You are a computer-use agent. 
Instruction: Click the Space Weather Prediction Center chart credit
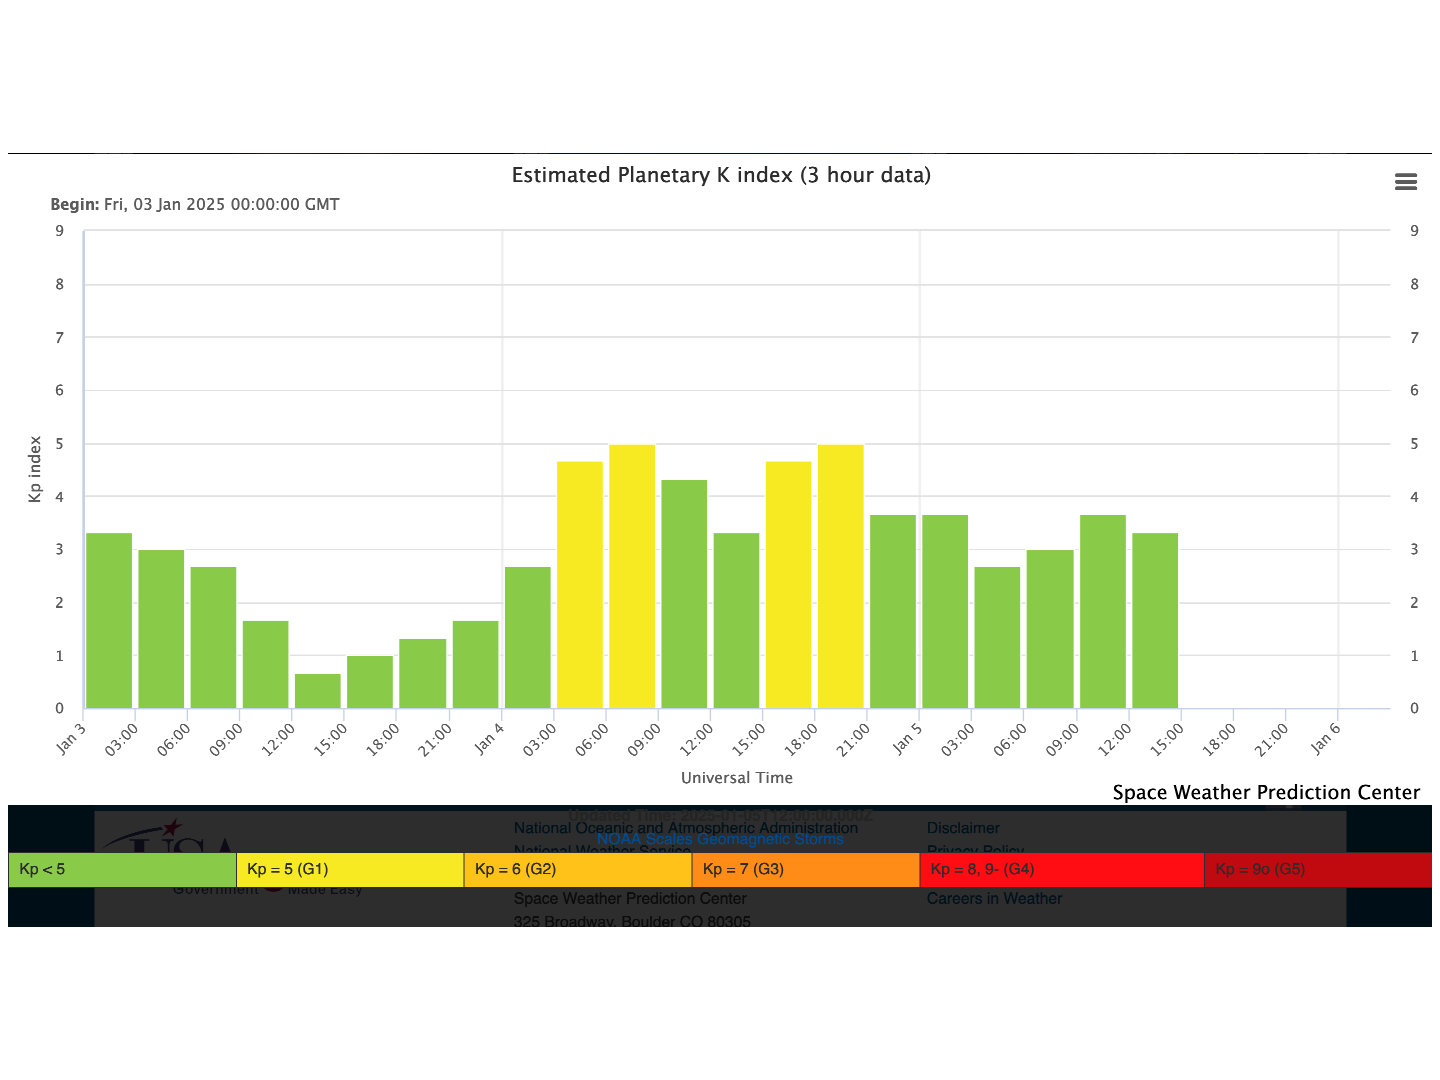click(1265, 792)
